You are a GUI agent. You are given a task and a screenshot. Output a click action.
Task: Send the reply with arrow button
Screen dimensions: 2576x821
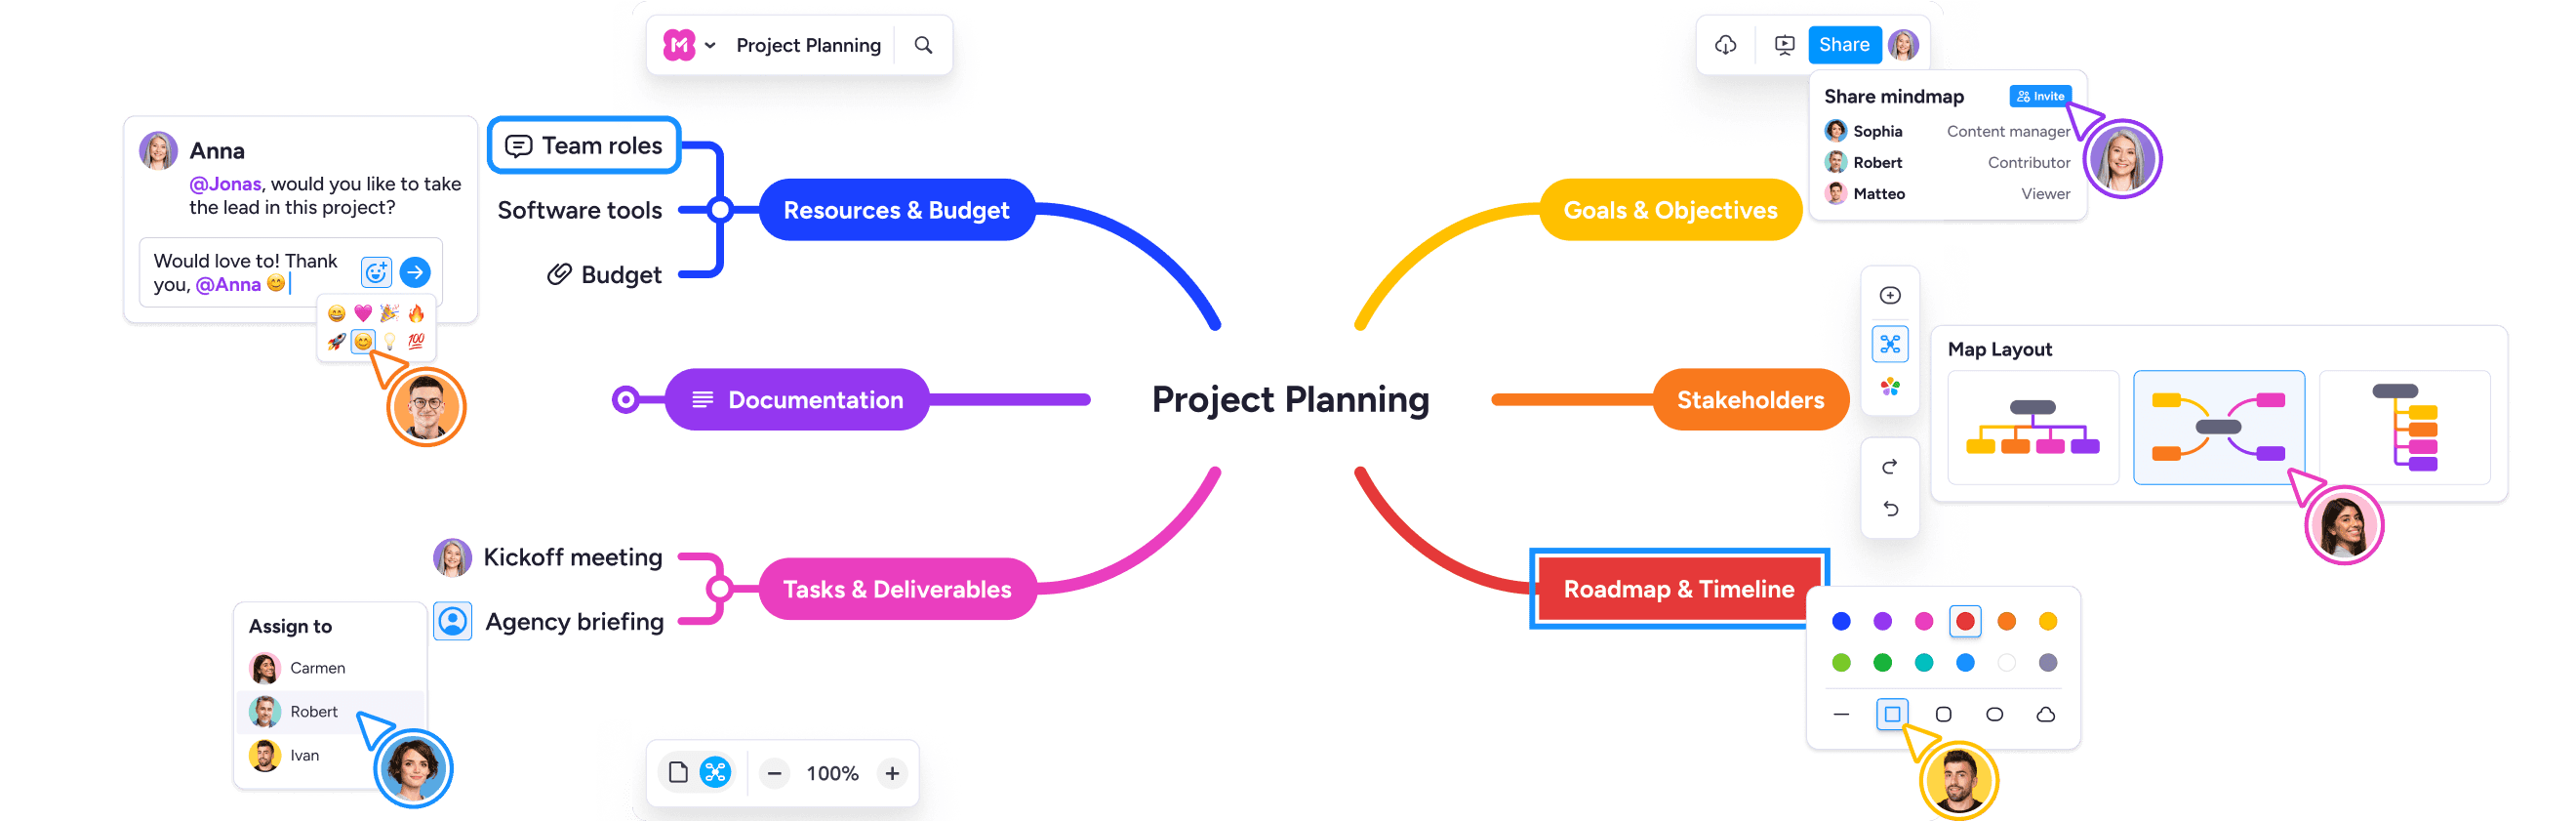pos(415,272)
